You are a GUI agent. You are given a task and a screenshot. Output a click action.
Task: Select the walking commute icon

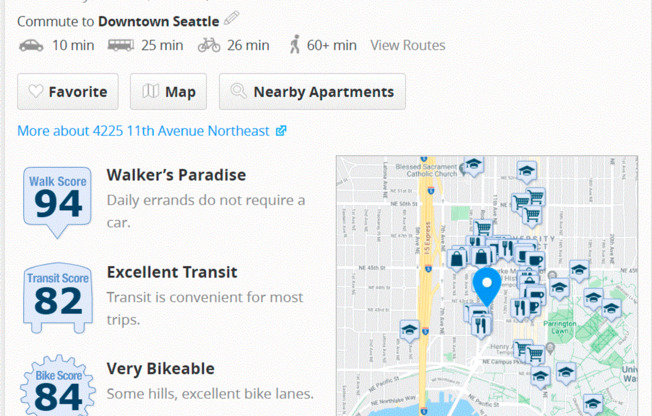point(294,45)
